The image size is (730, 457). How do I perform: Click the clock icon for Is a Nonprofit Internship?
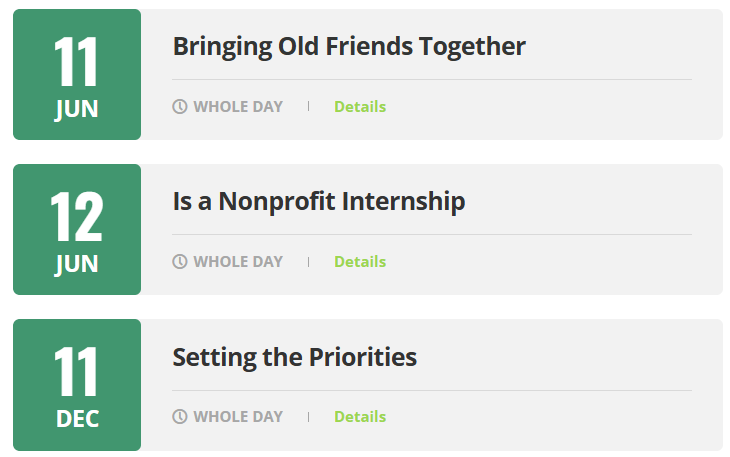coord(180,262)
